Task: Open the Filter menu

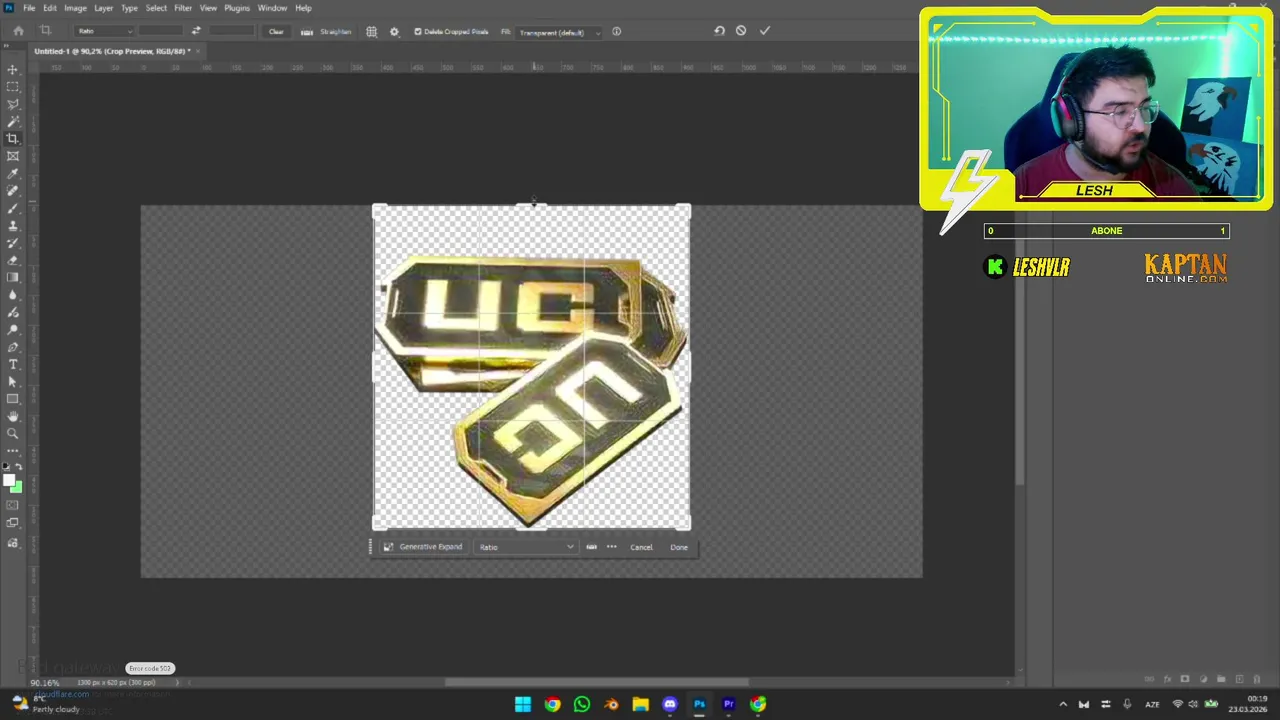Action: [x=183, y=8]
